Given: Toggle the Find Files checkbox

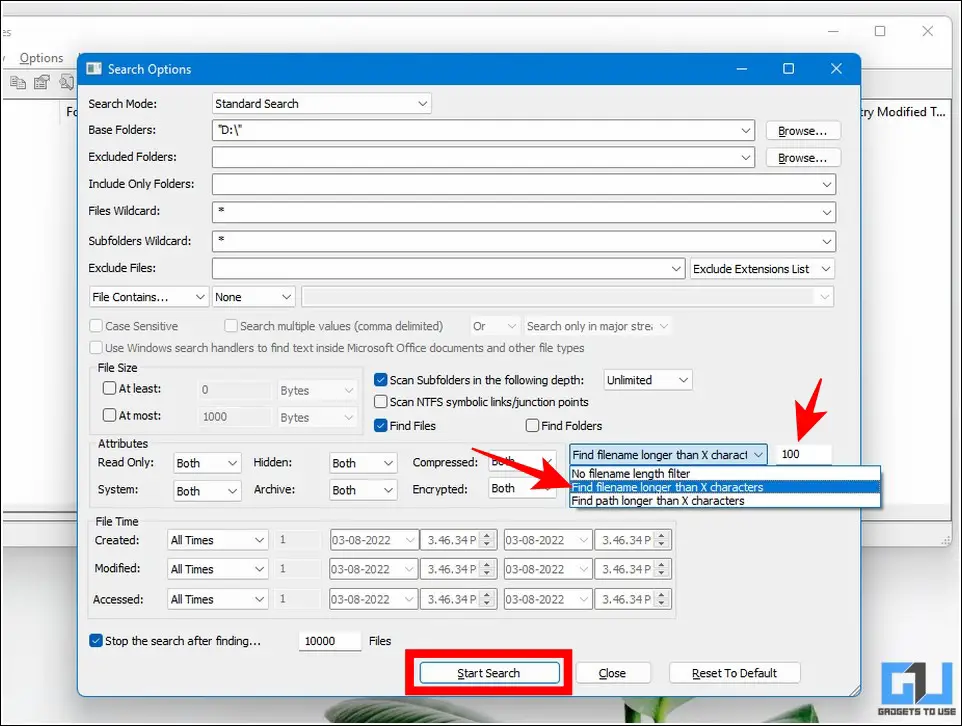Looking at the screenshot, I should tap(380, 425).
